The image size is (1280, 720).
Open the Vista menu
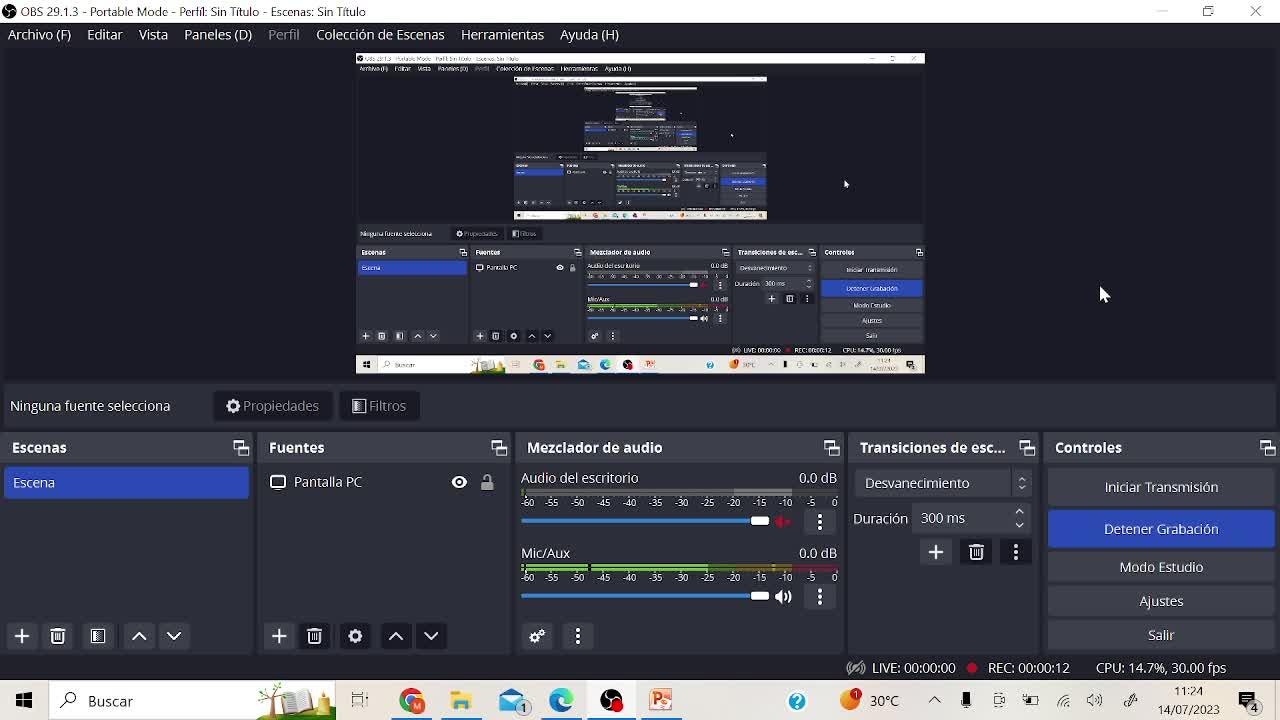[x=153, y=34]
